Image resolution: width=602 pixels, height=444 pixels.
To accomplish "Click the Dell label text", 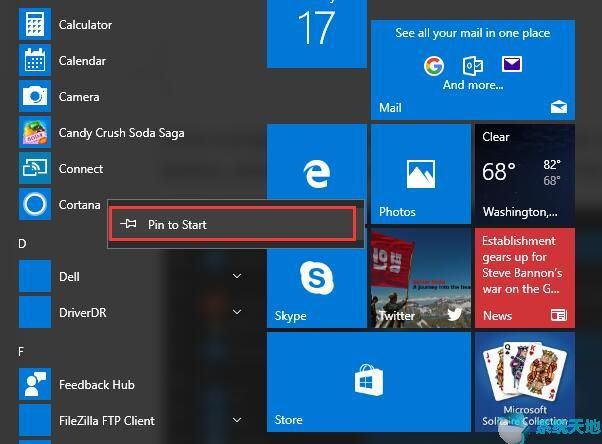I will [69, 277].
